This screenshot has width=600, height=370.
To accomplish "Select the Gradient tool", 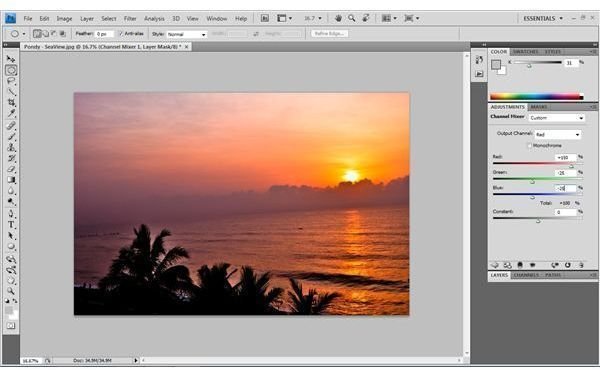I will [11, 180].
